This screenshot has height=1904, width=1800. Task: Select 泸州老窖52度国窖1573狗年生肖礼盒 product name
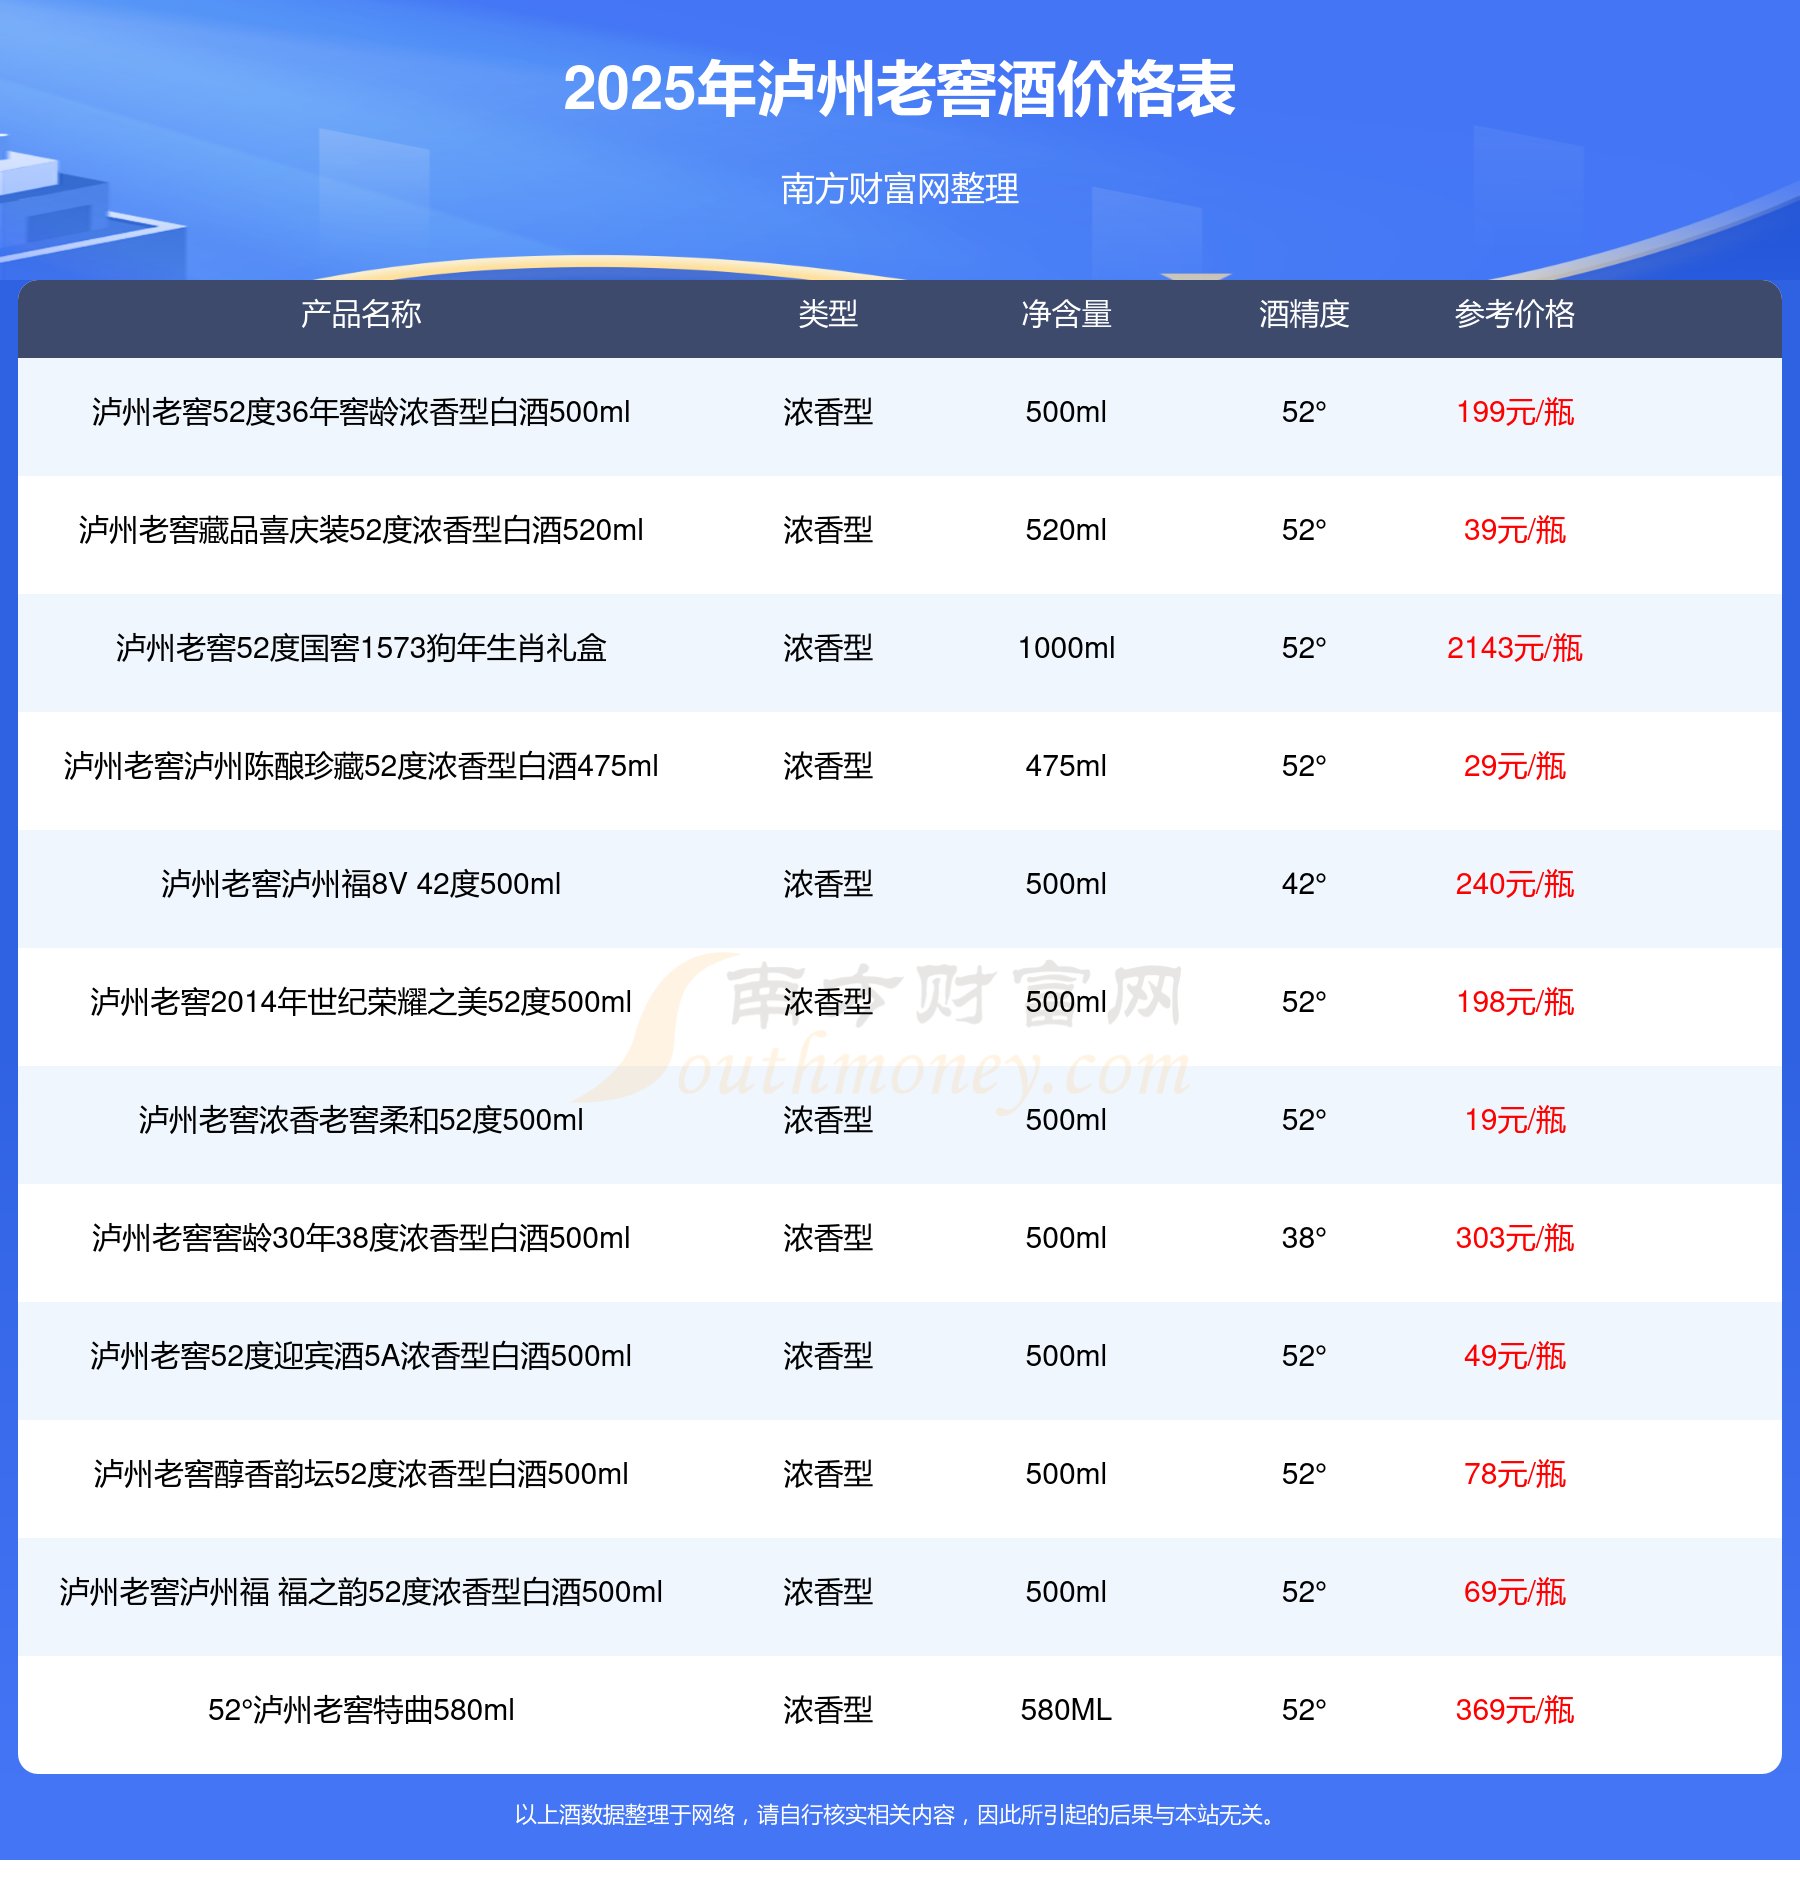[x=361, y=648]
